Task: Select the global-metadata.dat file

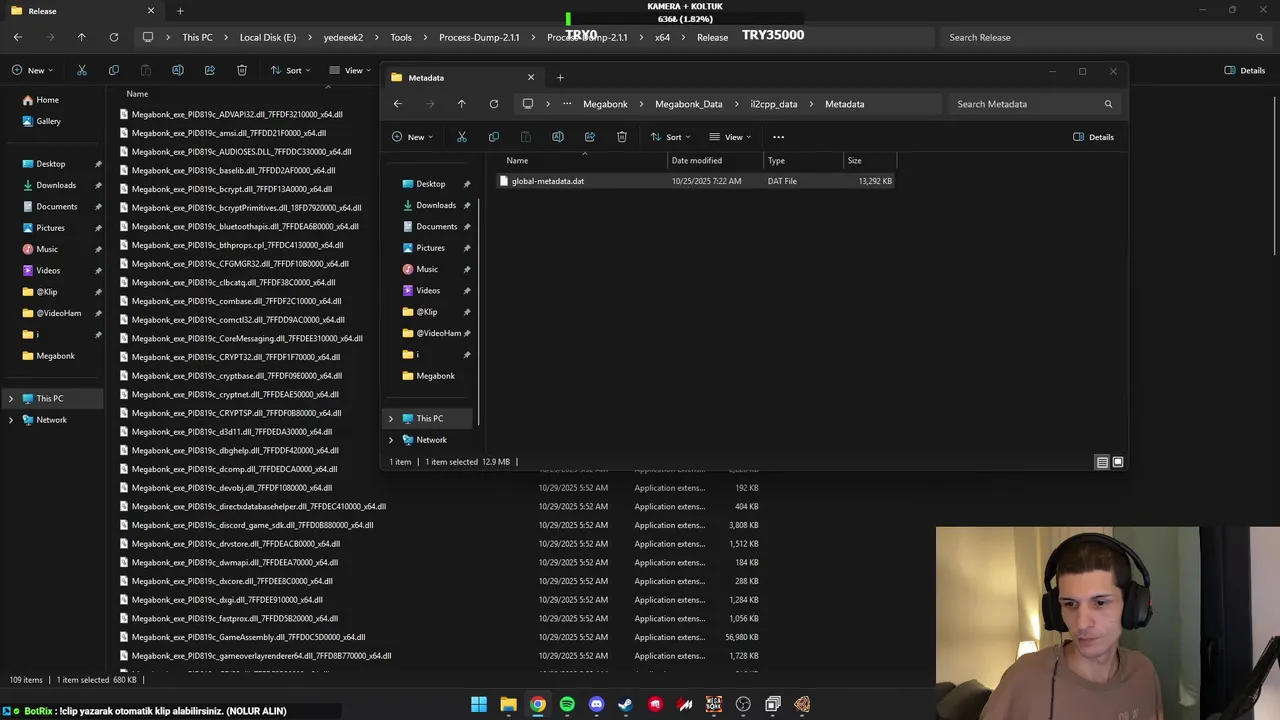Action: point(697,181)
